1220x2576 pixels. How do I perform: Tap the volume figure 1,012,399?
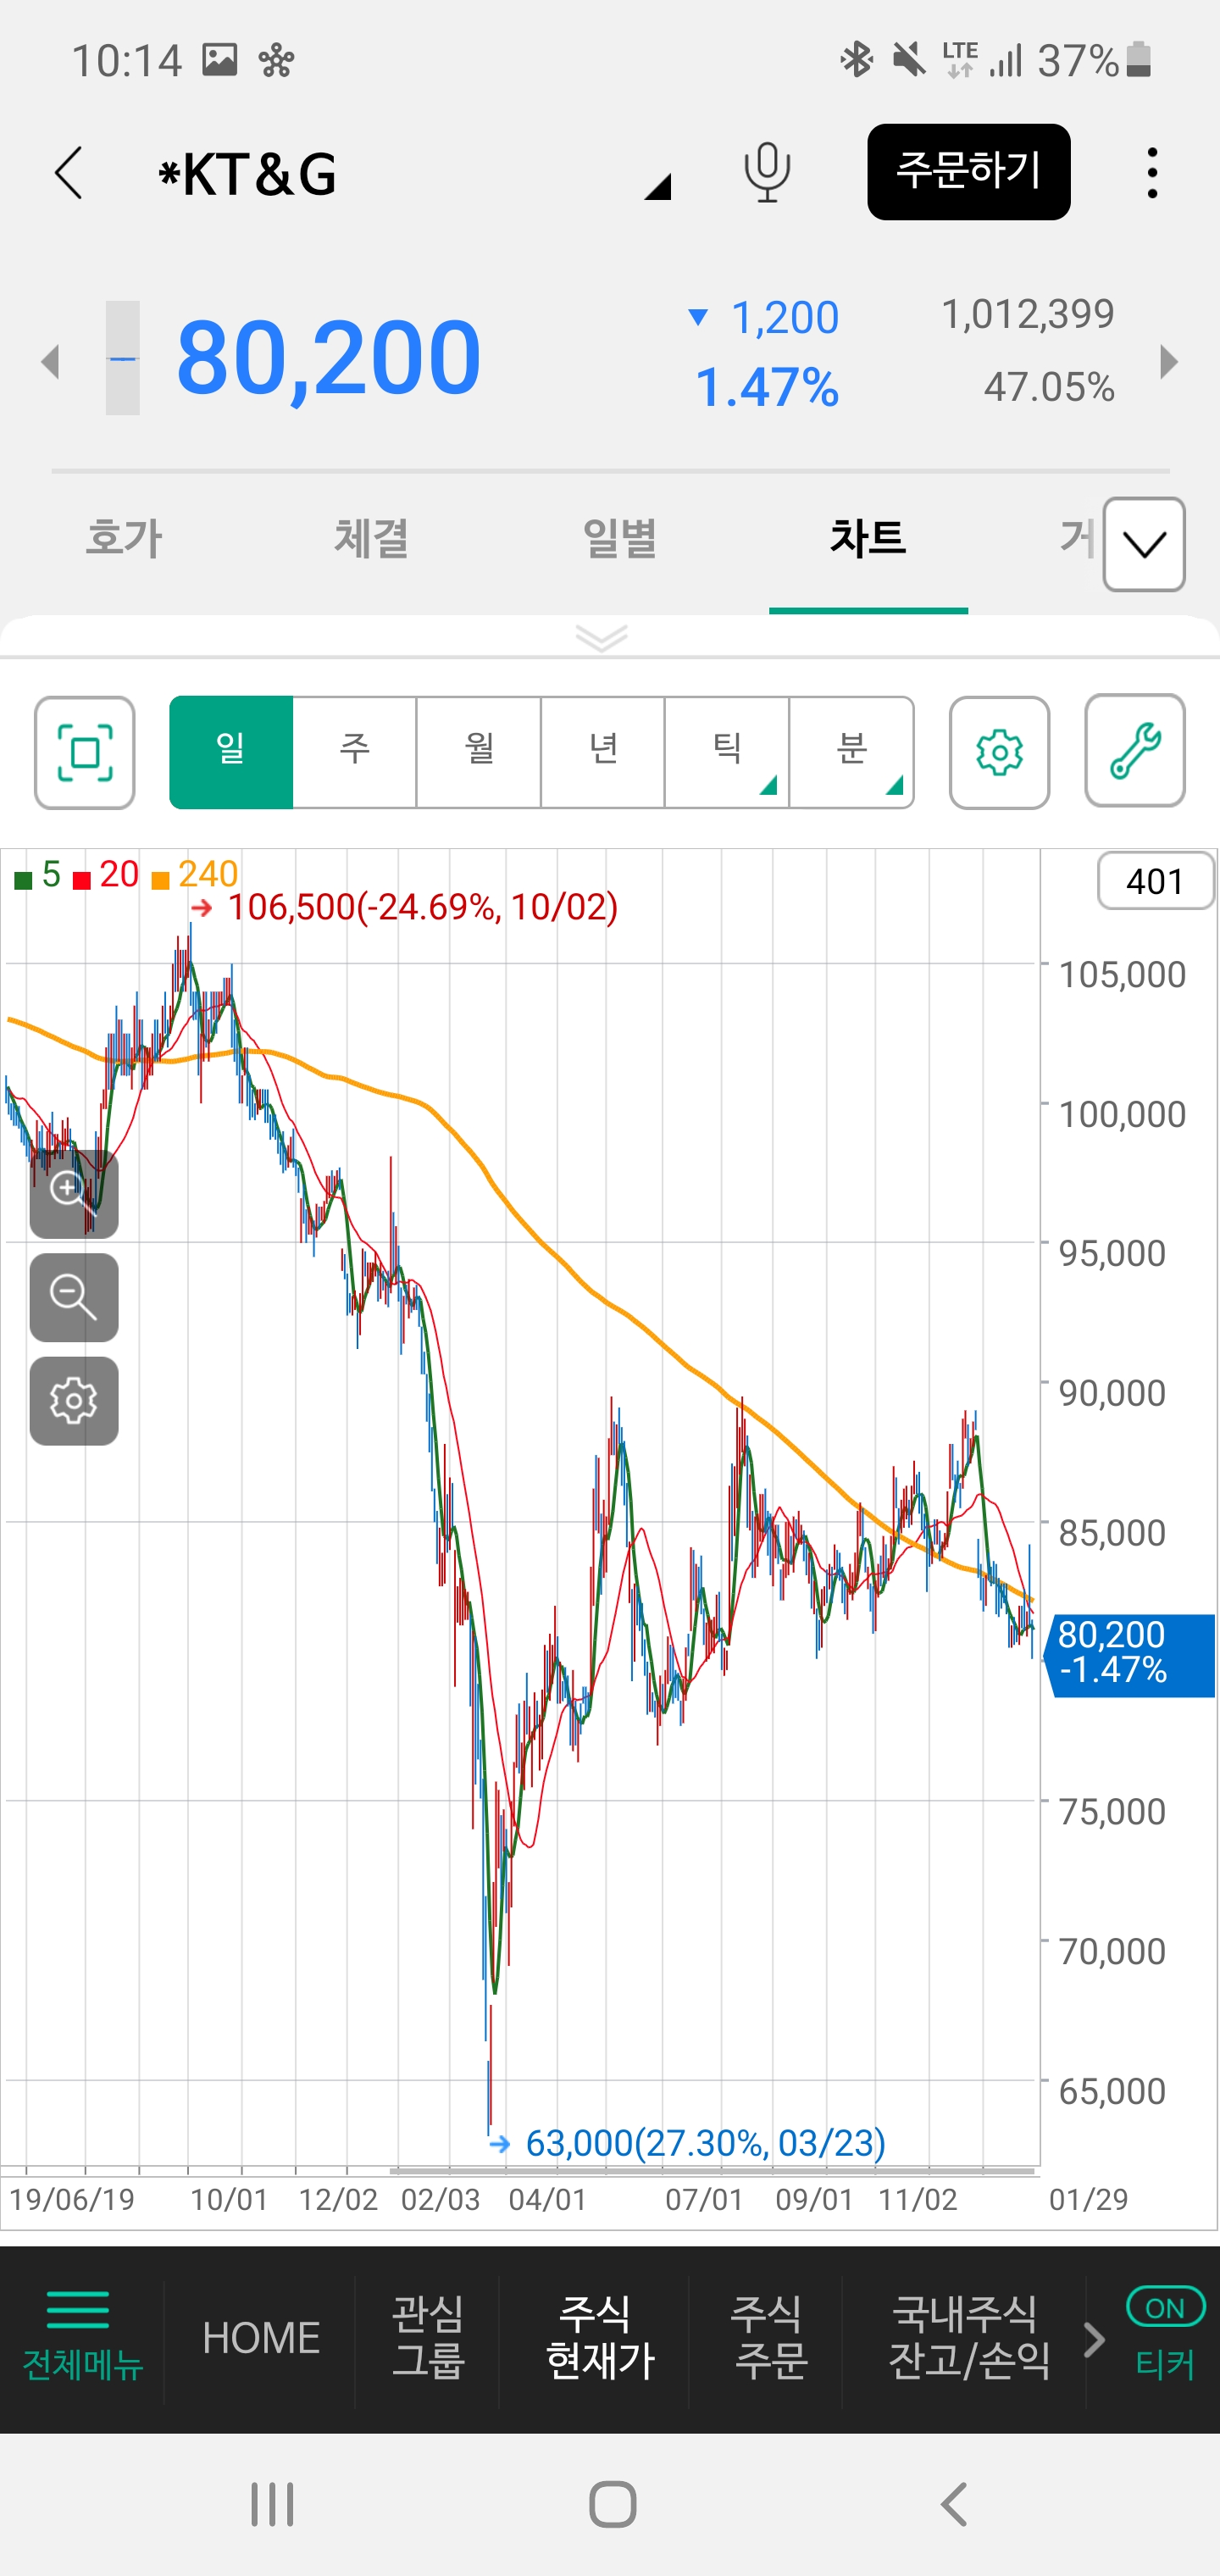point(1027,314)
